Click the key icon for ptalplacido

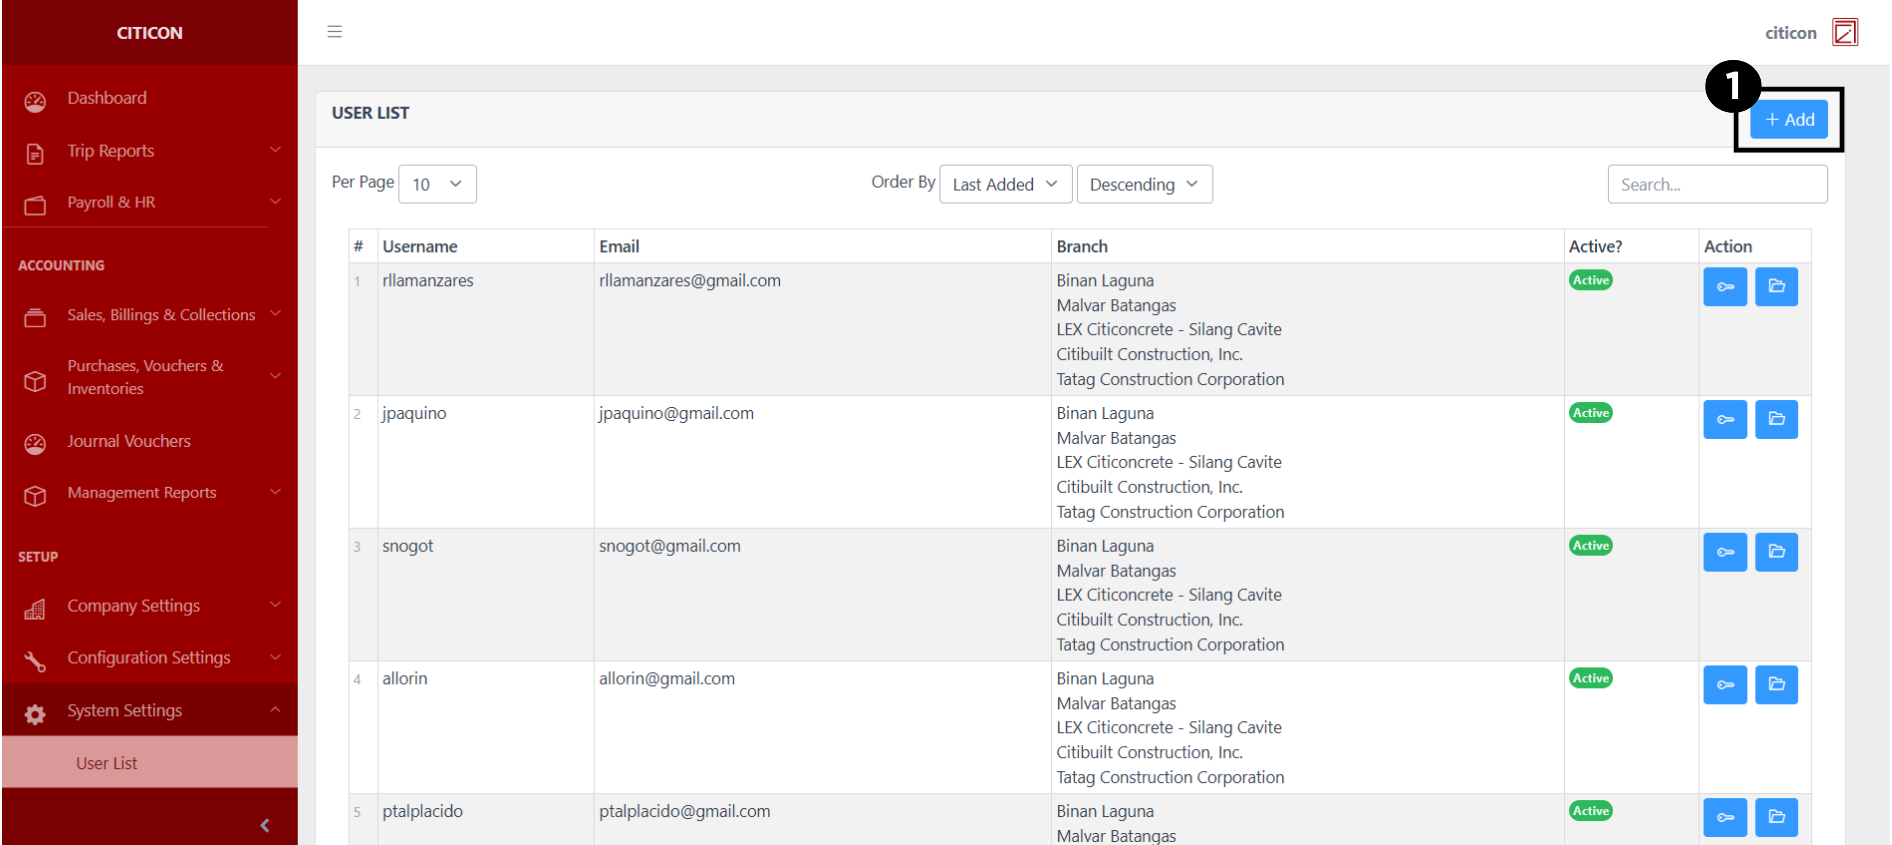coord(1724,817)
